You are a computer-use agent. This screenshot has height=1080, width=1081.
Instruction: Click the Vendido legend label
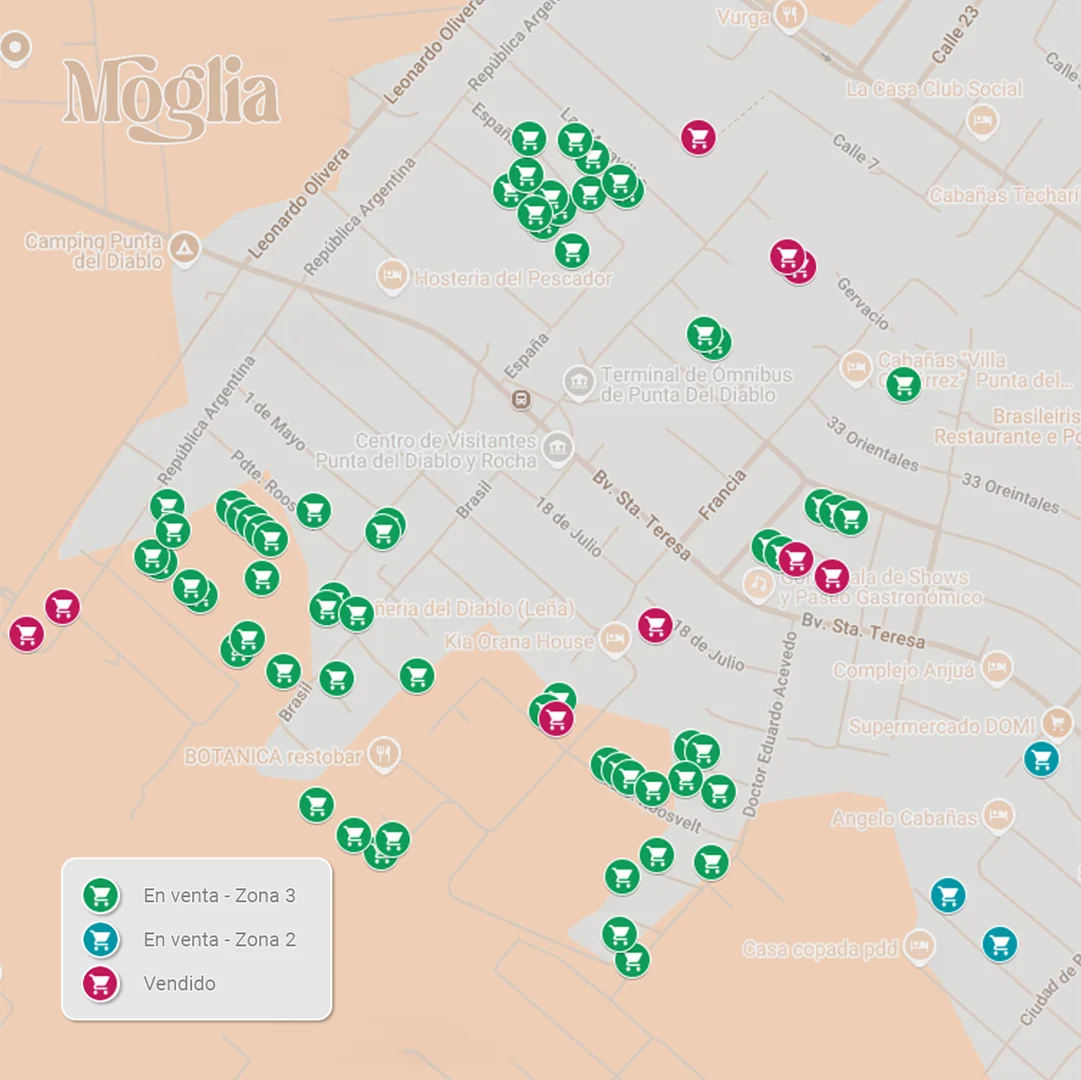[x=179, y=983]
